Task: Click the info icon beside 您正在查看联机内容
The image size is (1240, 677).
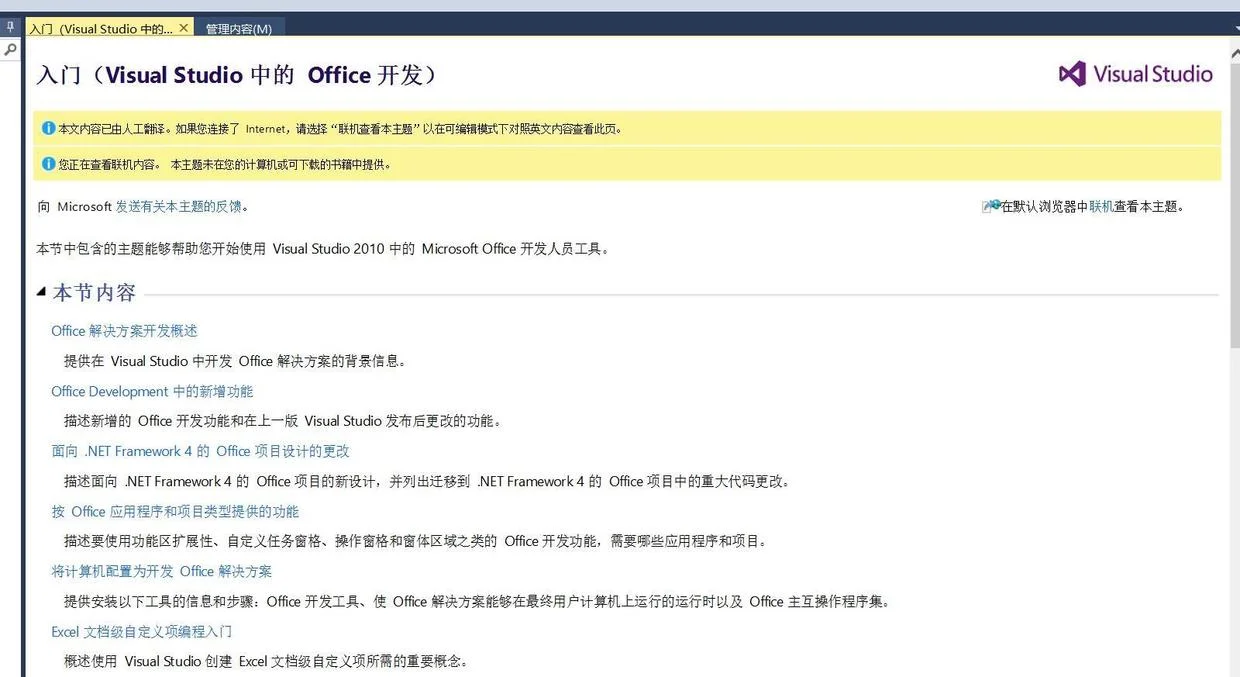Action: coord(48,164)
